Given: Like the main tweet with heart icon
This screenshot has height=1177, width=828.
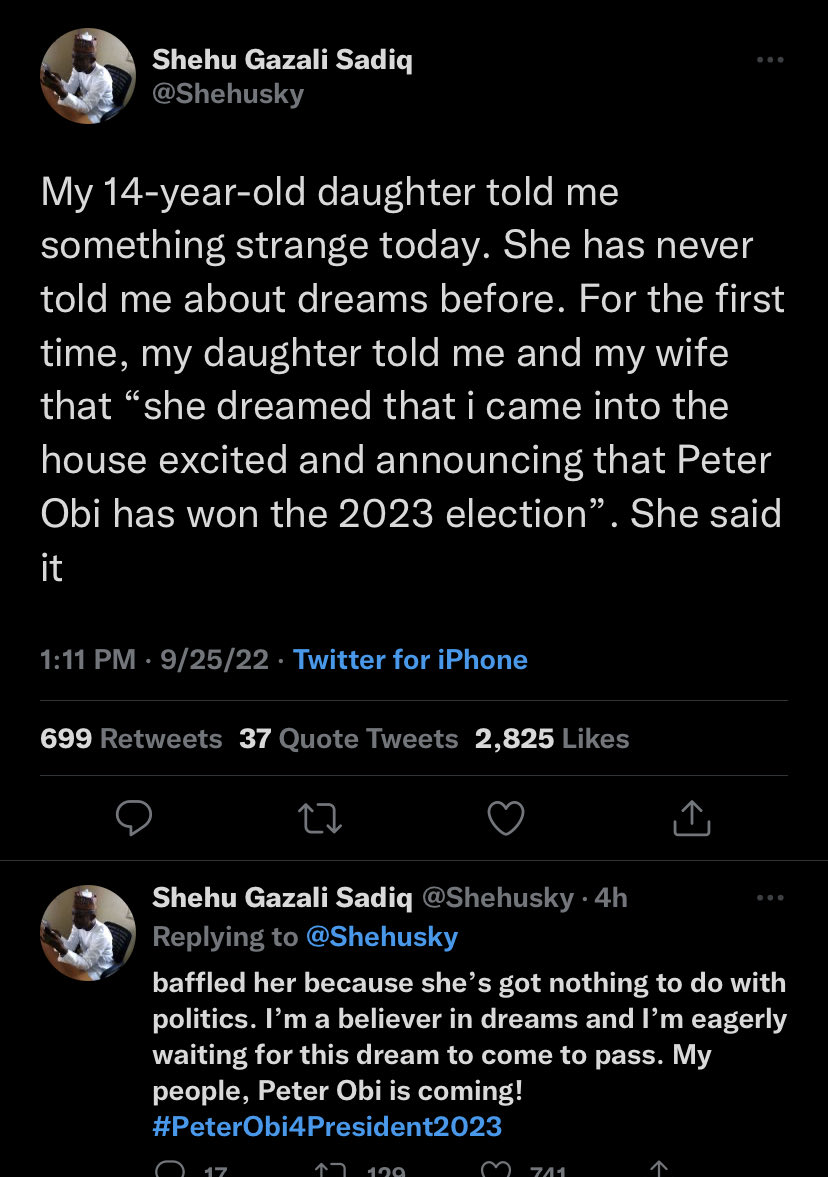Looking at the screenshot, I should click(505, 819).
